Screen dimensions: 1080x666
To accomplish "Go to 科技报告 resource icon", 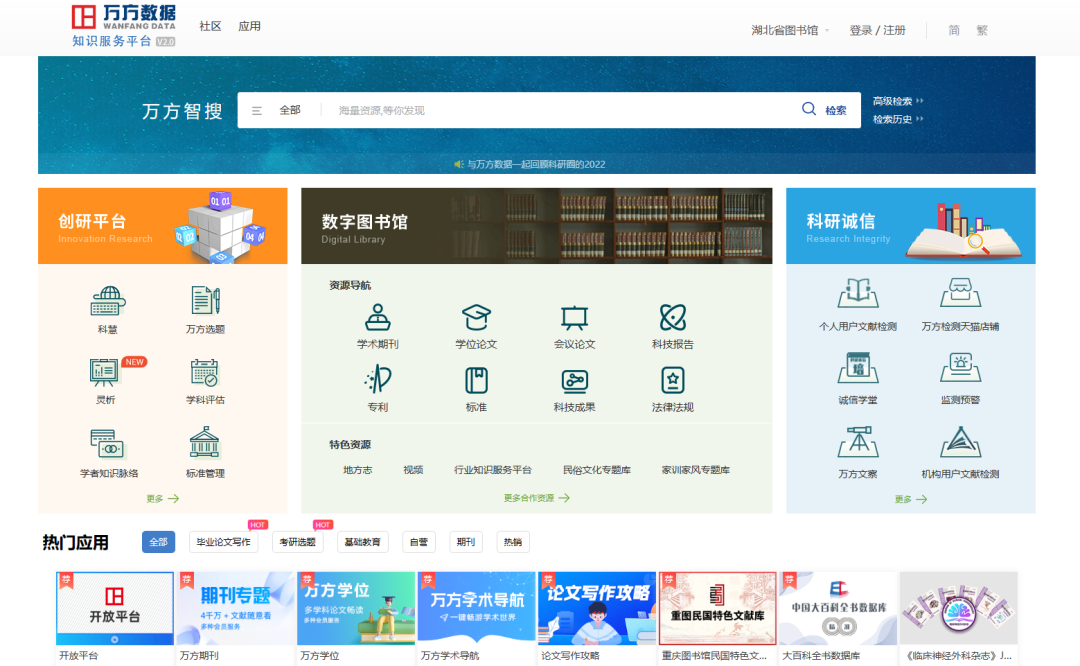I will [673, 318].
